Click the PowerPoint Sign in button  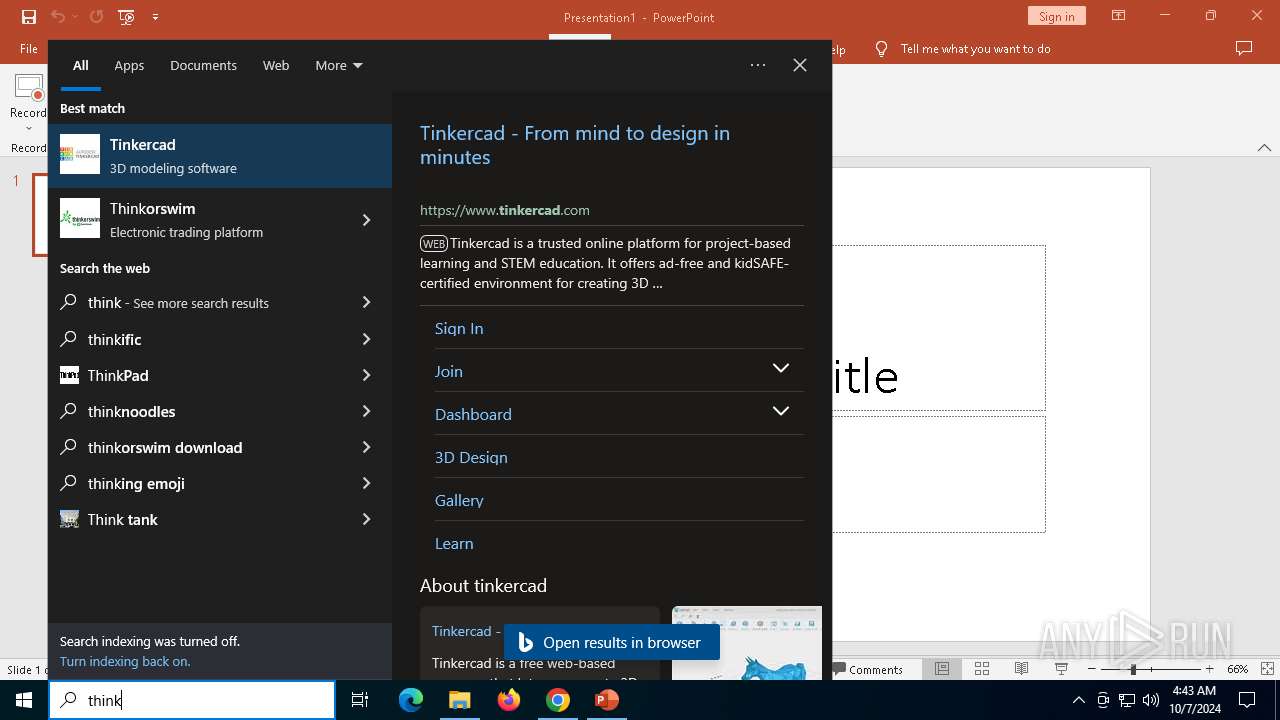pos(1056,16)
